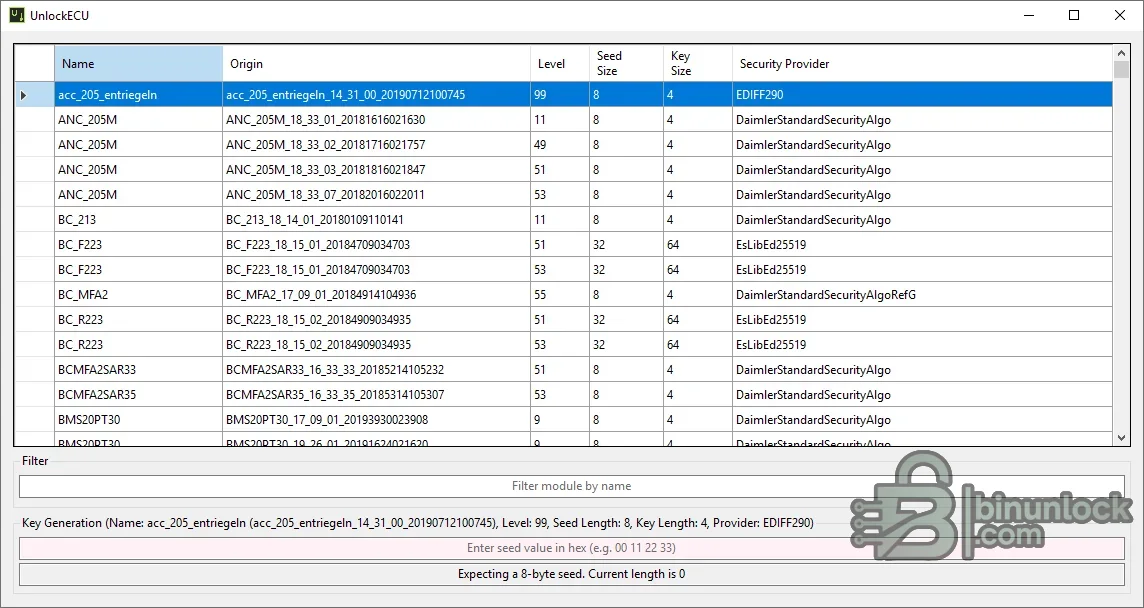The height and width of the screenshot is (608, 1144).
Task: Select the acc_205_entriegeln name cell
Action: click(139, 95)
